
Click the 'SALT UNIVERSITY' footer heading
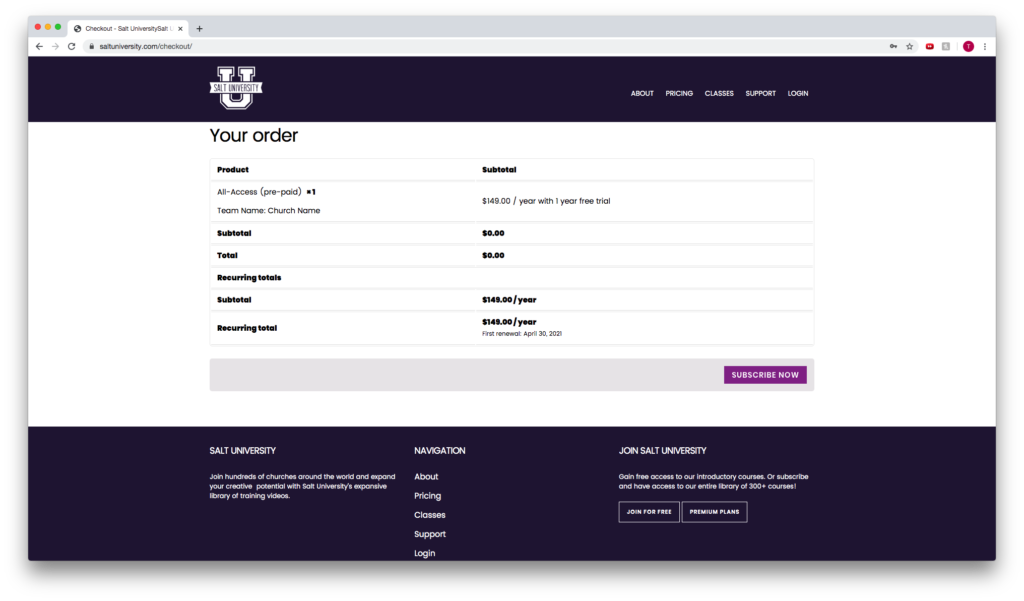click(x=242, y=451)
